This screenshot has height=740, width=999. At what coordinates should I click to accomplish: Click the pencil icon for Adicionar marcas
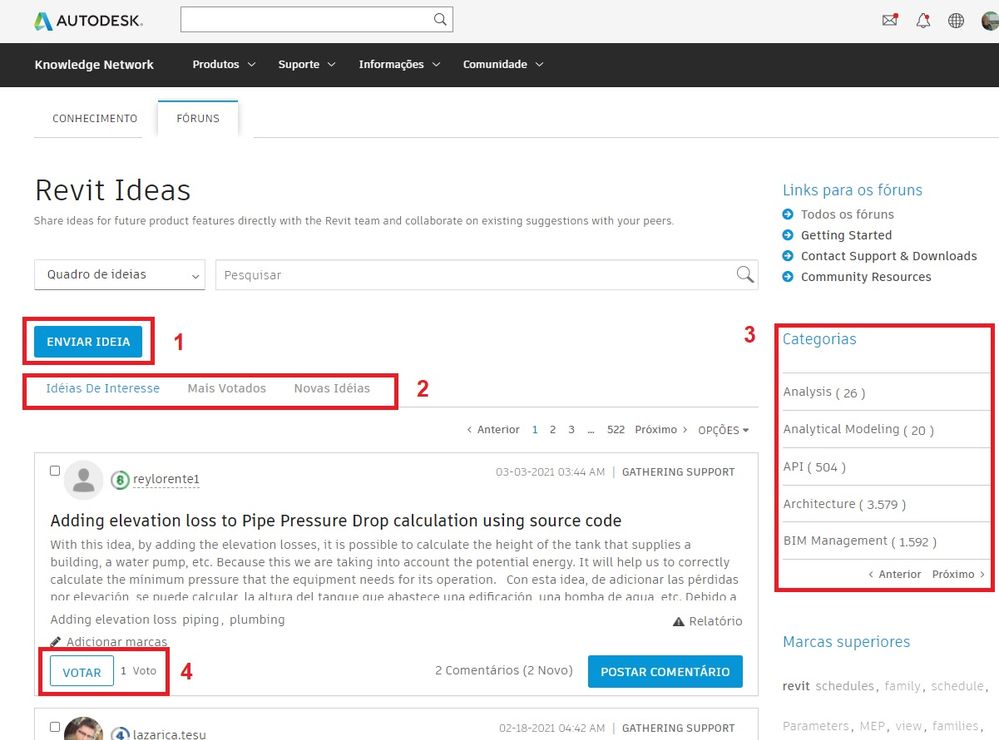point(56,641)
